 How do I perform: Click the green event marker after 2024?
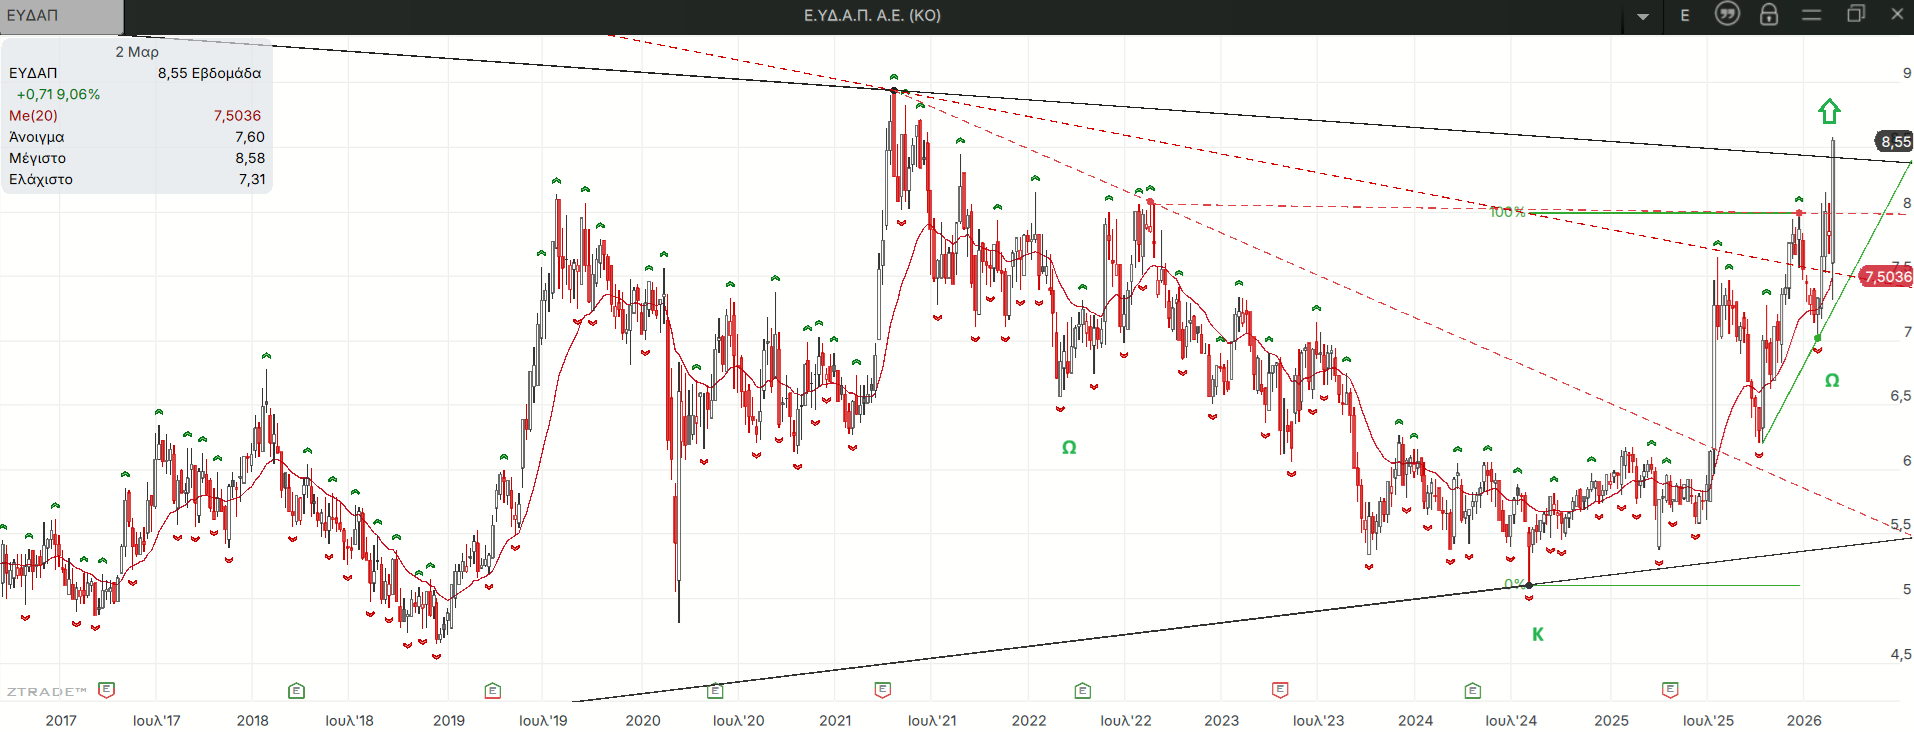click(x=1472, y=690)
